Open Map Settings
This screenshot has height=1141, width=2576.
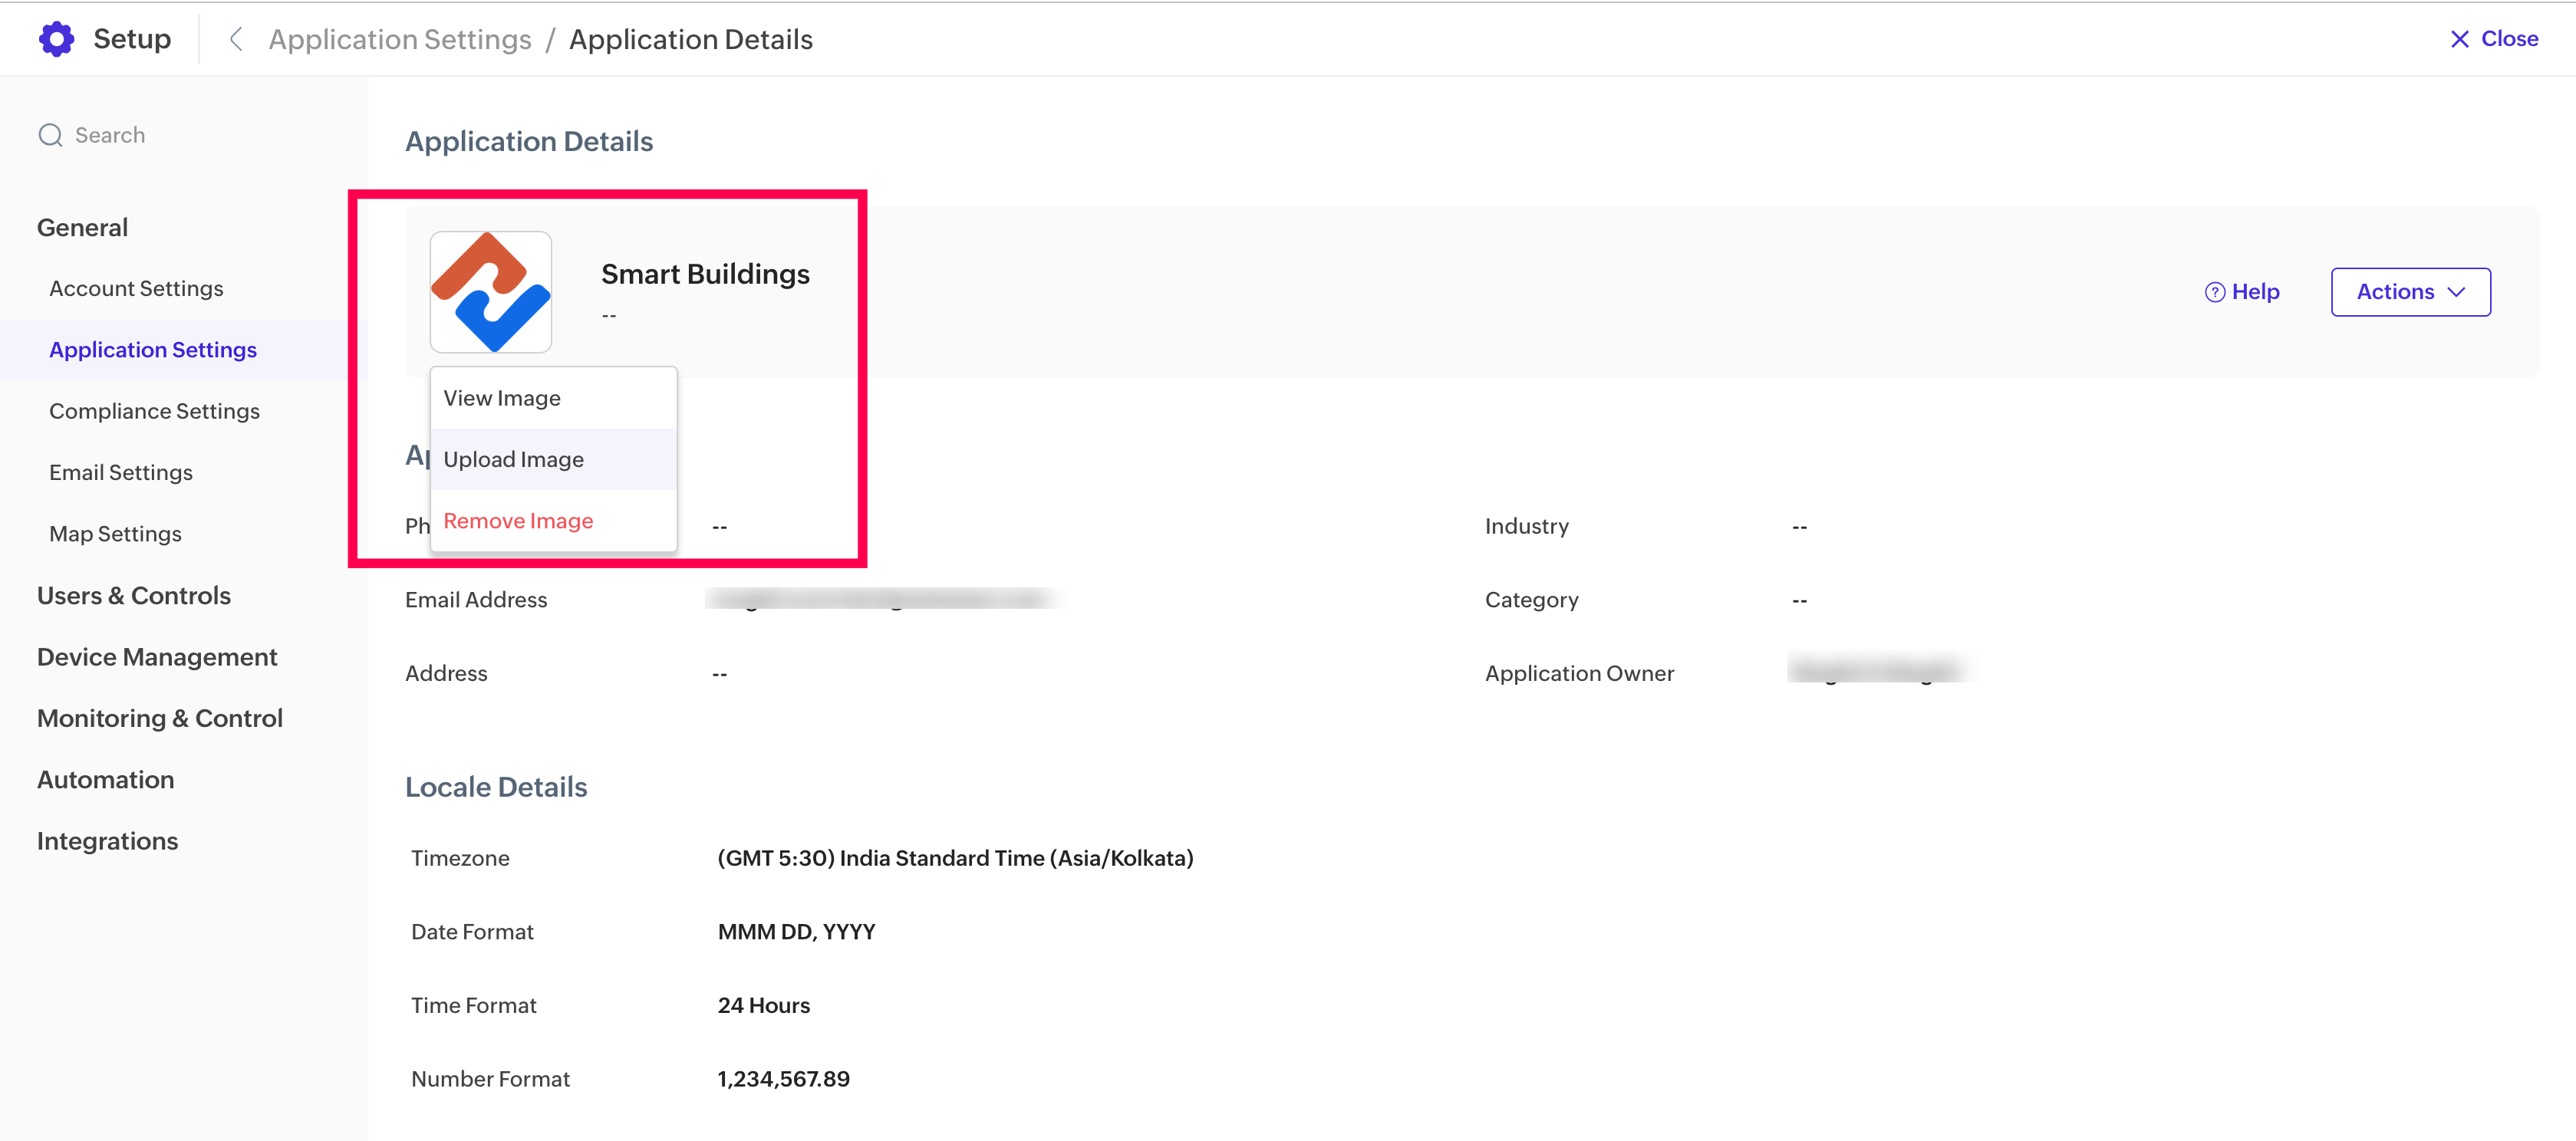[115, 534]
